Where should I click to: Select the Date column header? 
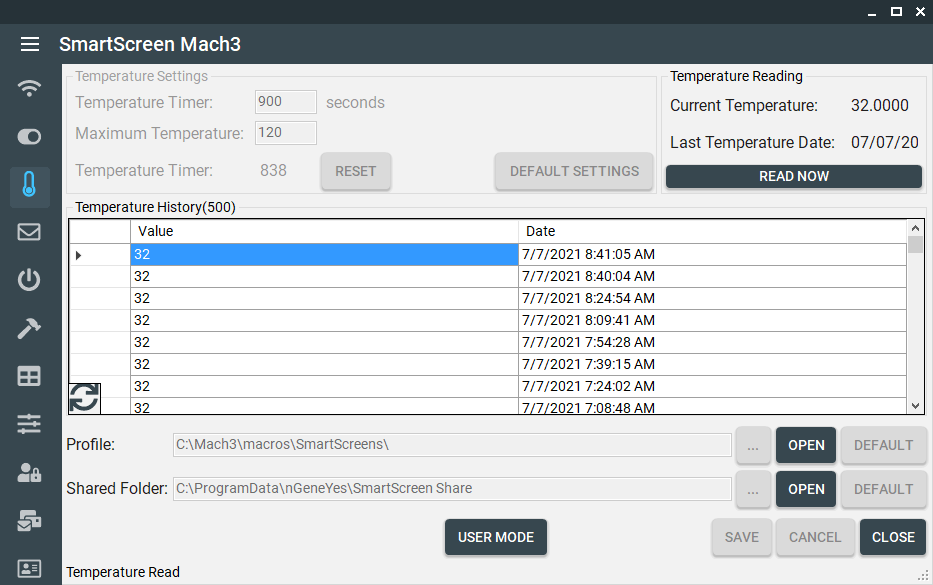pos(712,231)
